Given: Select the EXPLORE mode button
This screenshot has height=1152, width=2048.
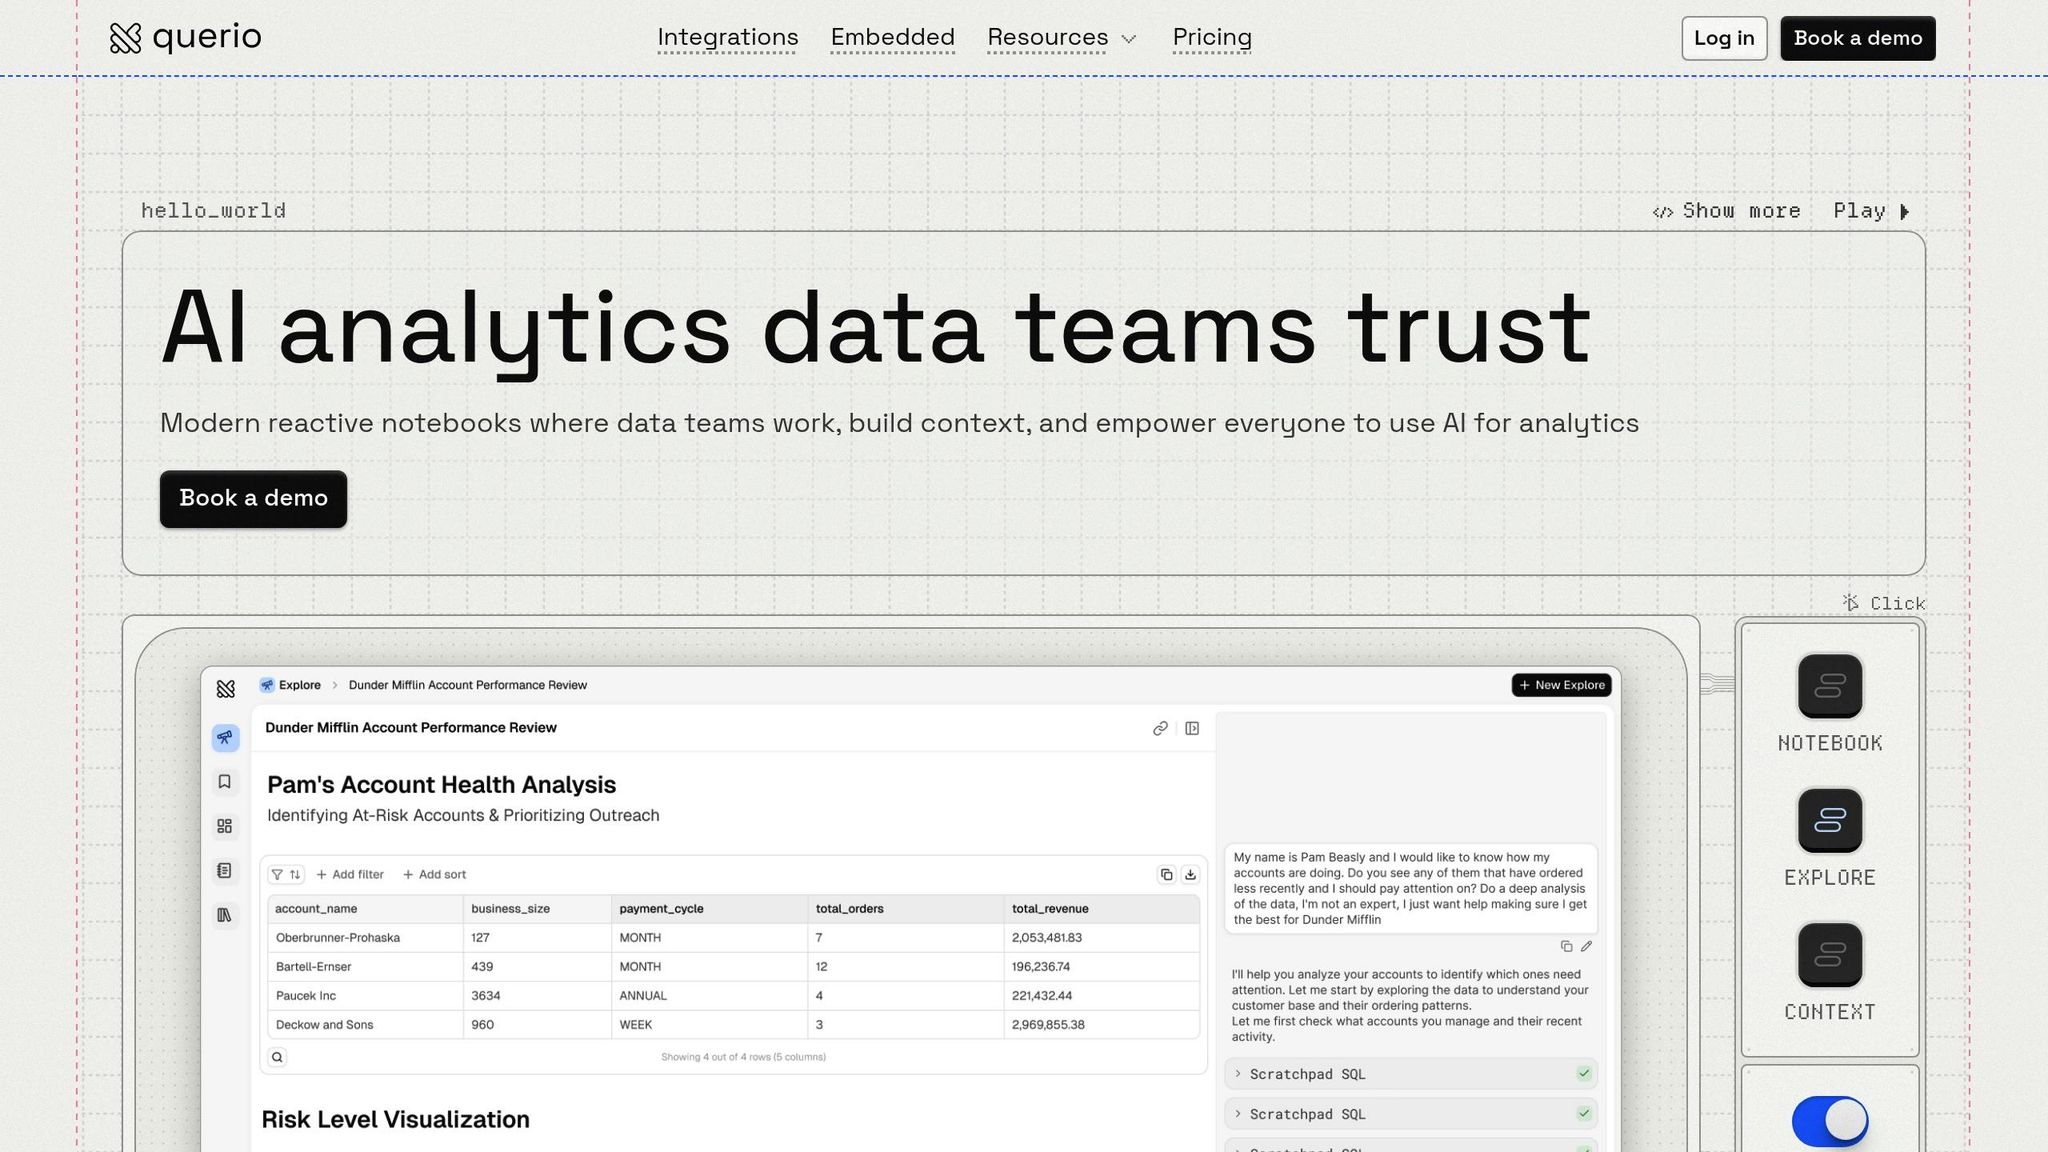Looking at the screenshot, I should [x=1829, y=821].
